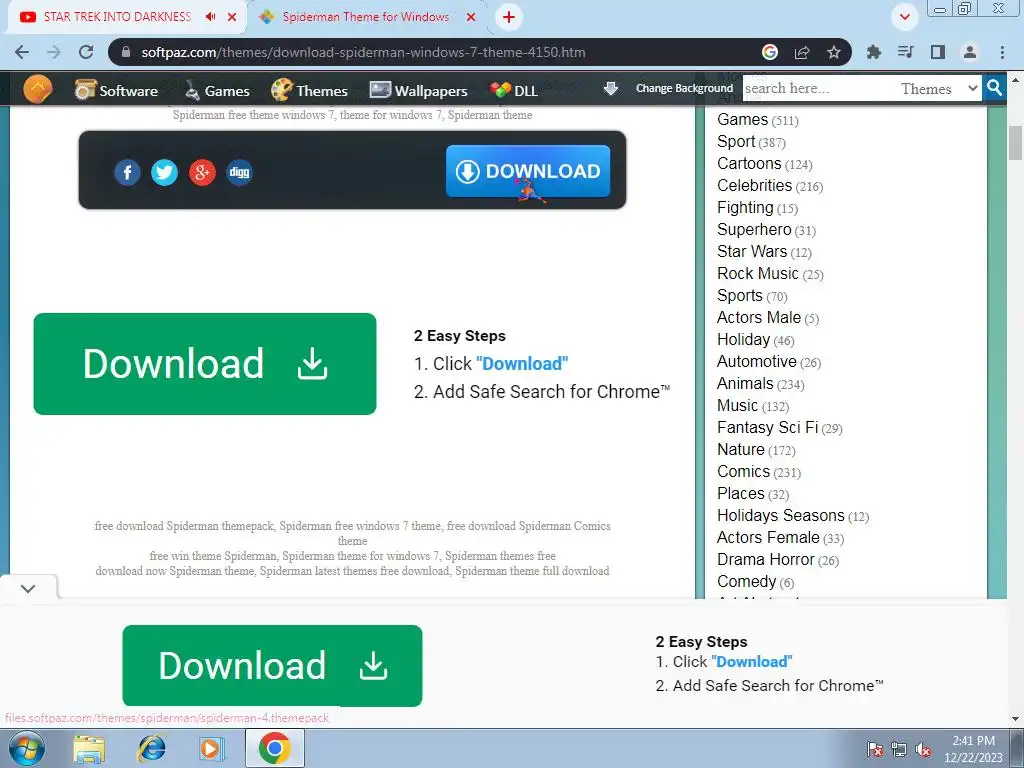Open the Actors Male (5) category
Screen dimensions: 1024x768
click(768, 317)
